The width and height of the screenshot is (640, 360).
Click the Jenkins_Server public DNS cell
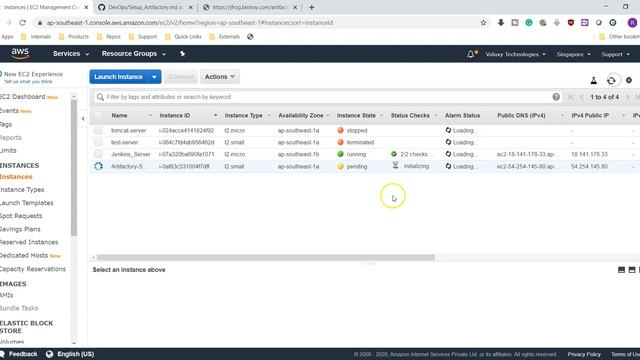pos(527,154)
